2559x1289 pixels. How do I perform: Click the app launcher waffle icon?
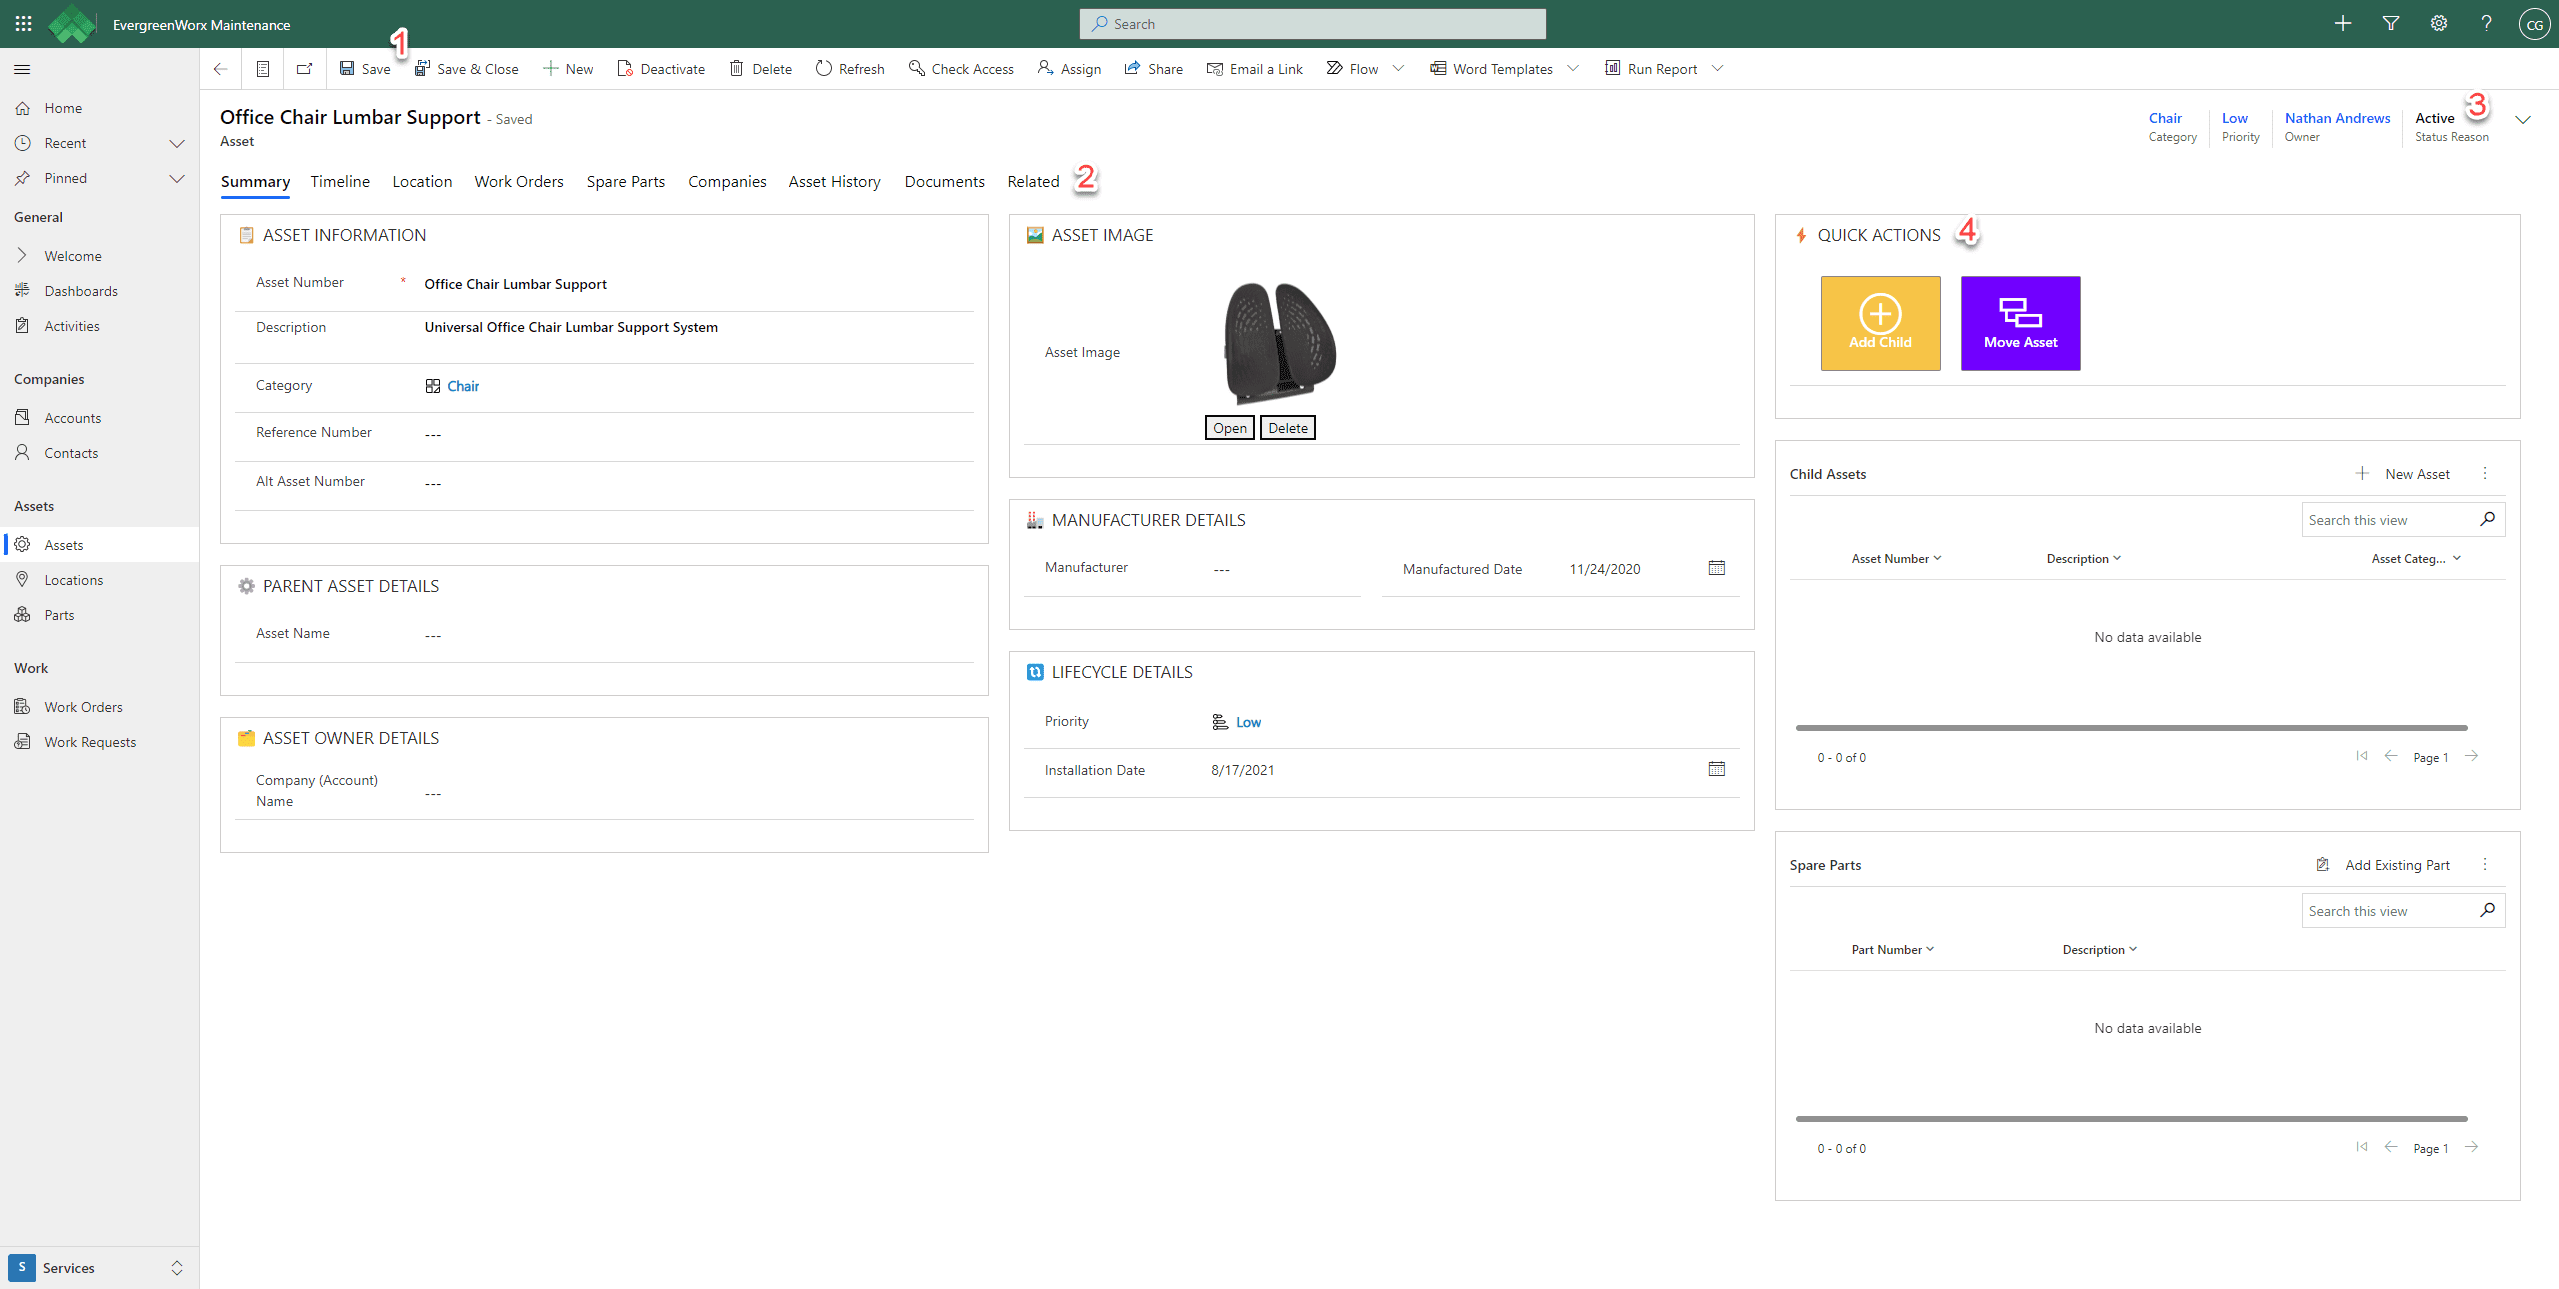click(x=24, y=24)
